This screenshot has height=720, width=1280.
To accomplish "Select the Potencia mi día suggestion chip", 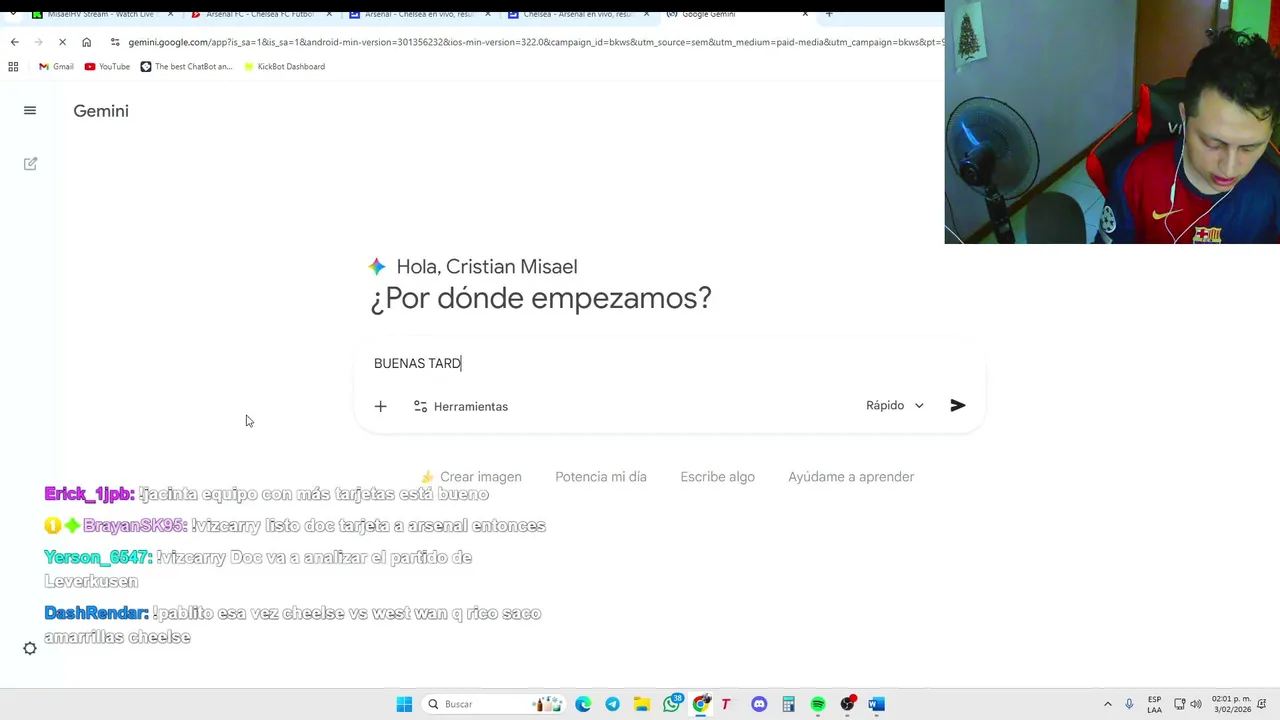I will click(x=601, y=477).
